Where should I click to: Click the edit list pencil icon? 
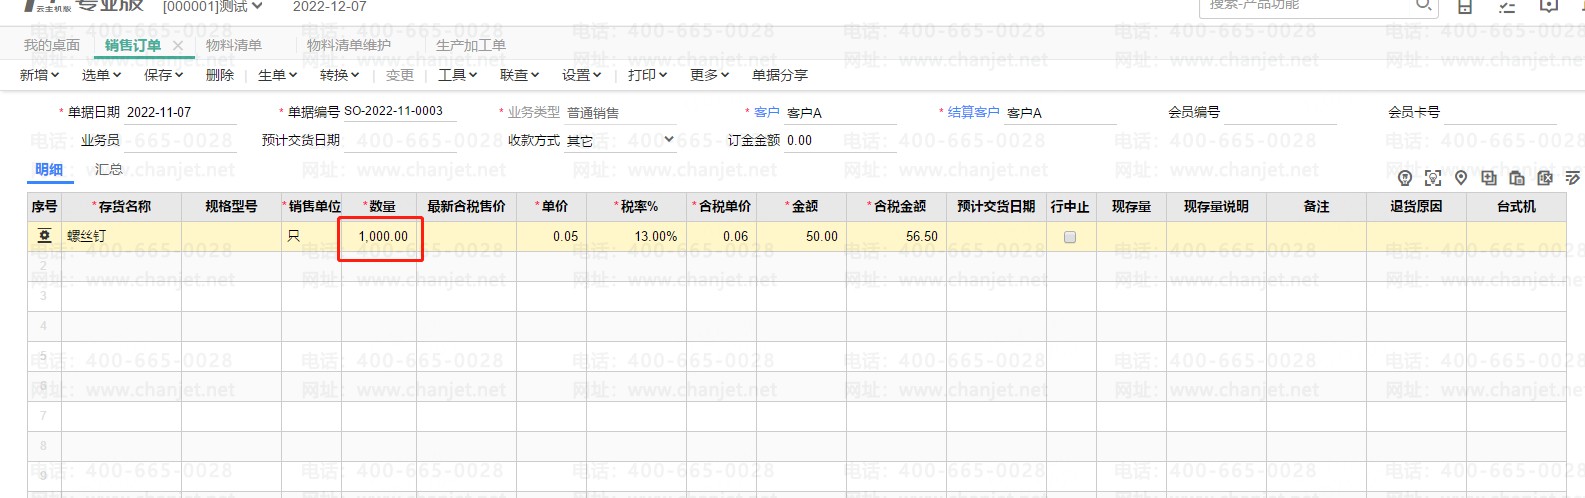coord(1573,178)
